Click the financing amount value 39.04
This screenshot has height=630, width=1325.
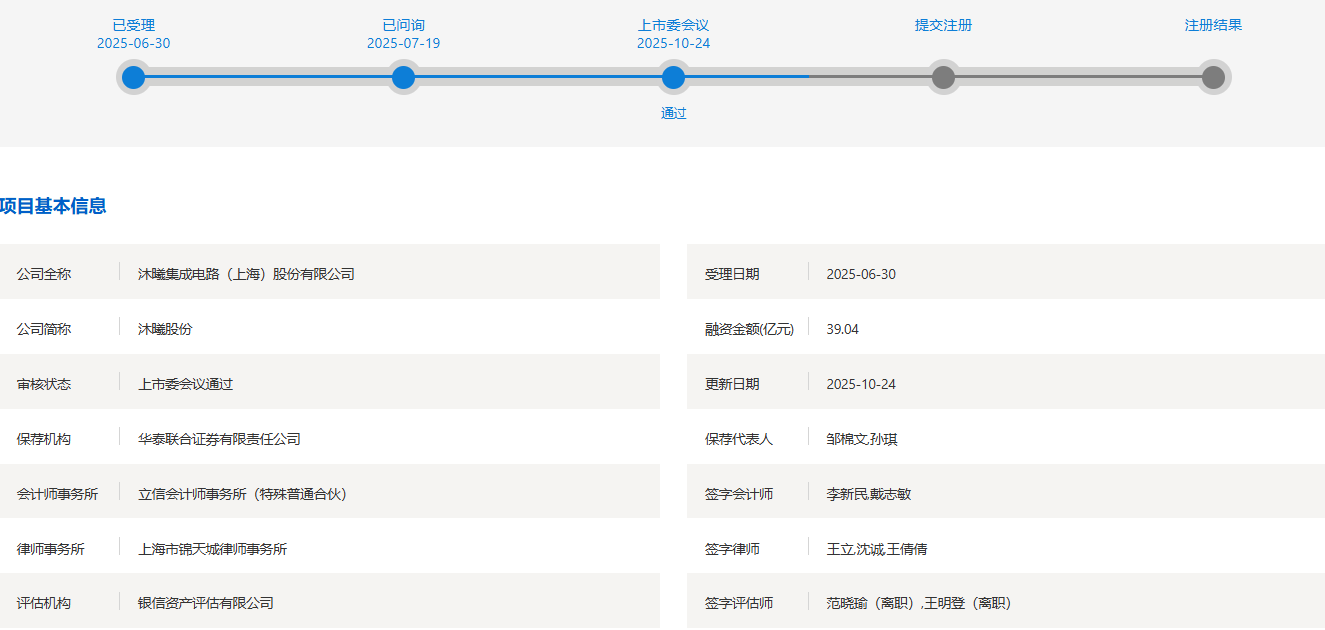click(x=842, y=329)
